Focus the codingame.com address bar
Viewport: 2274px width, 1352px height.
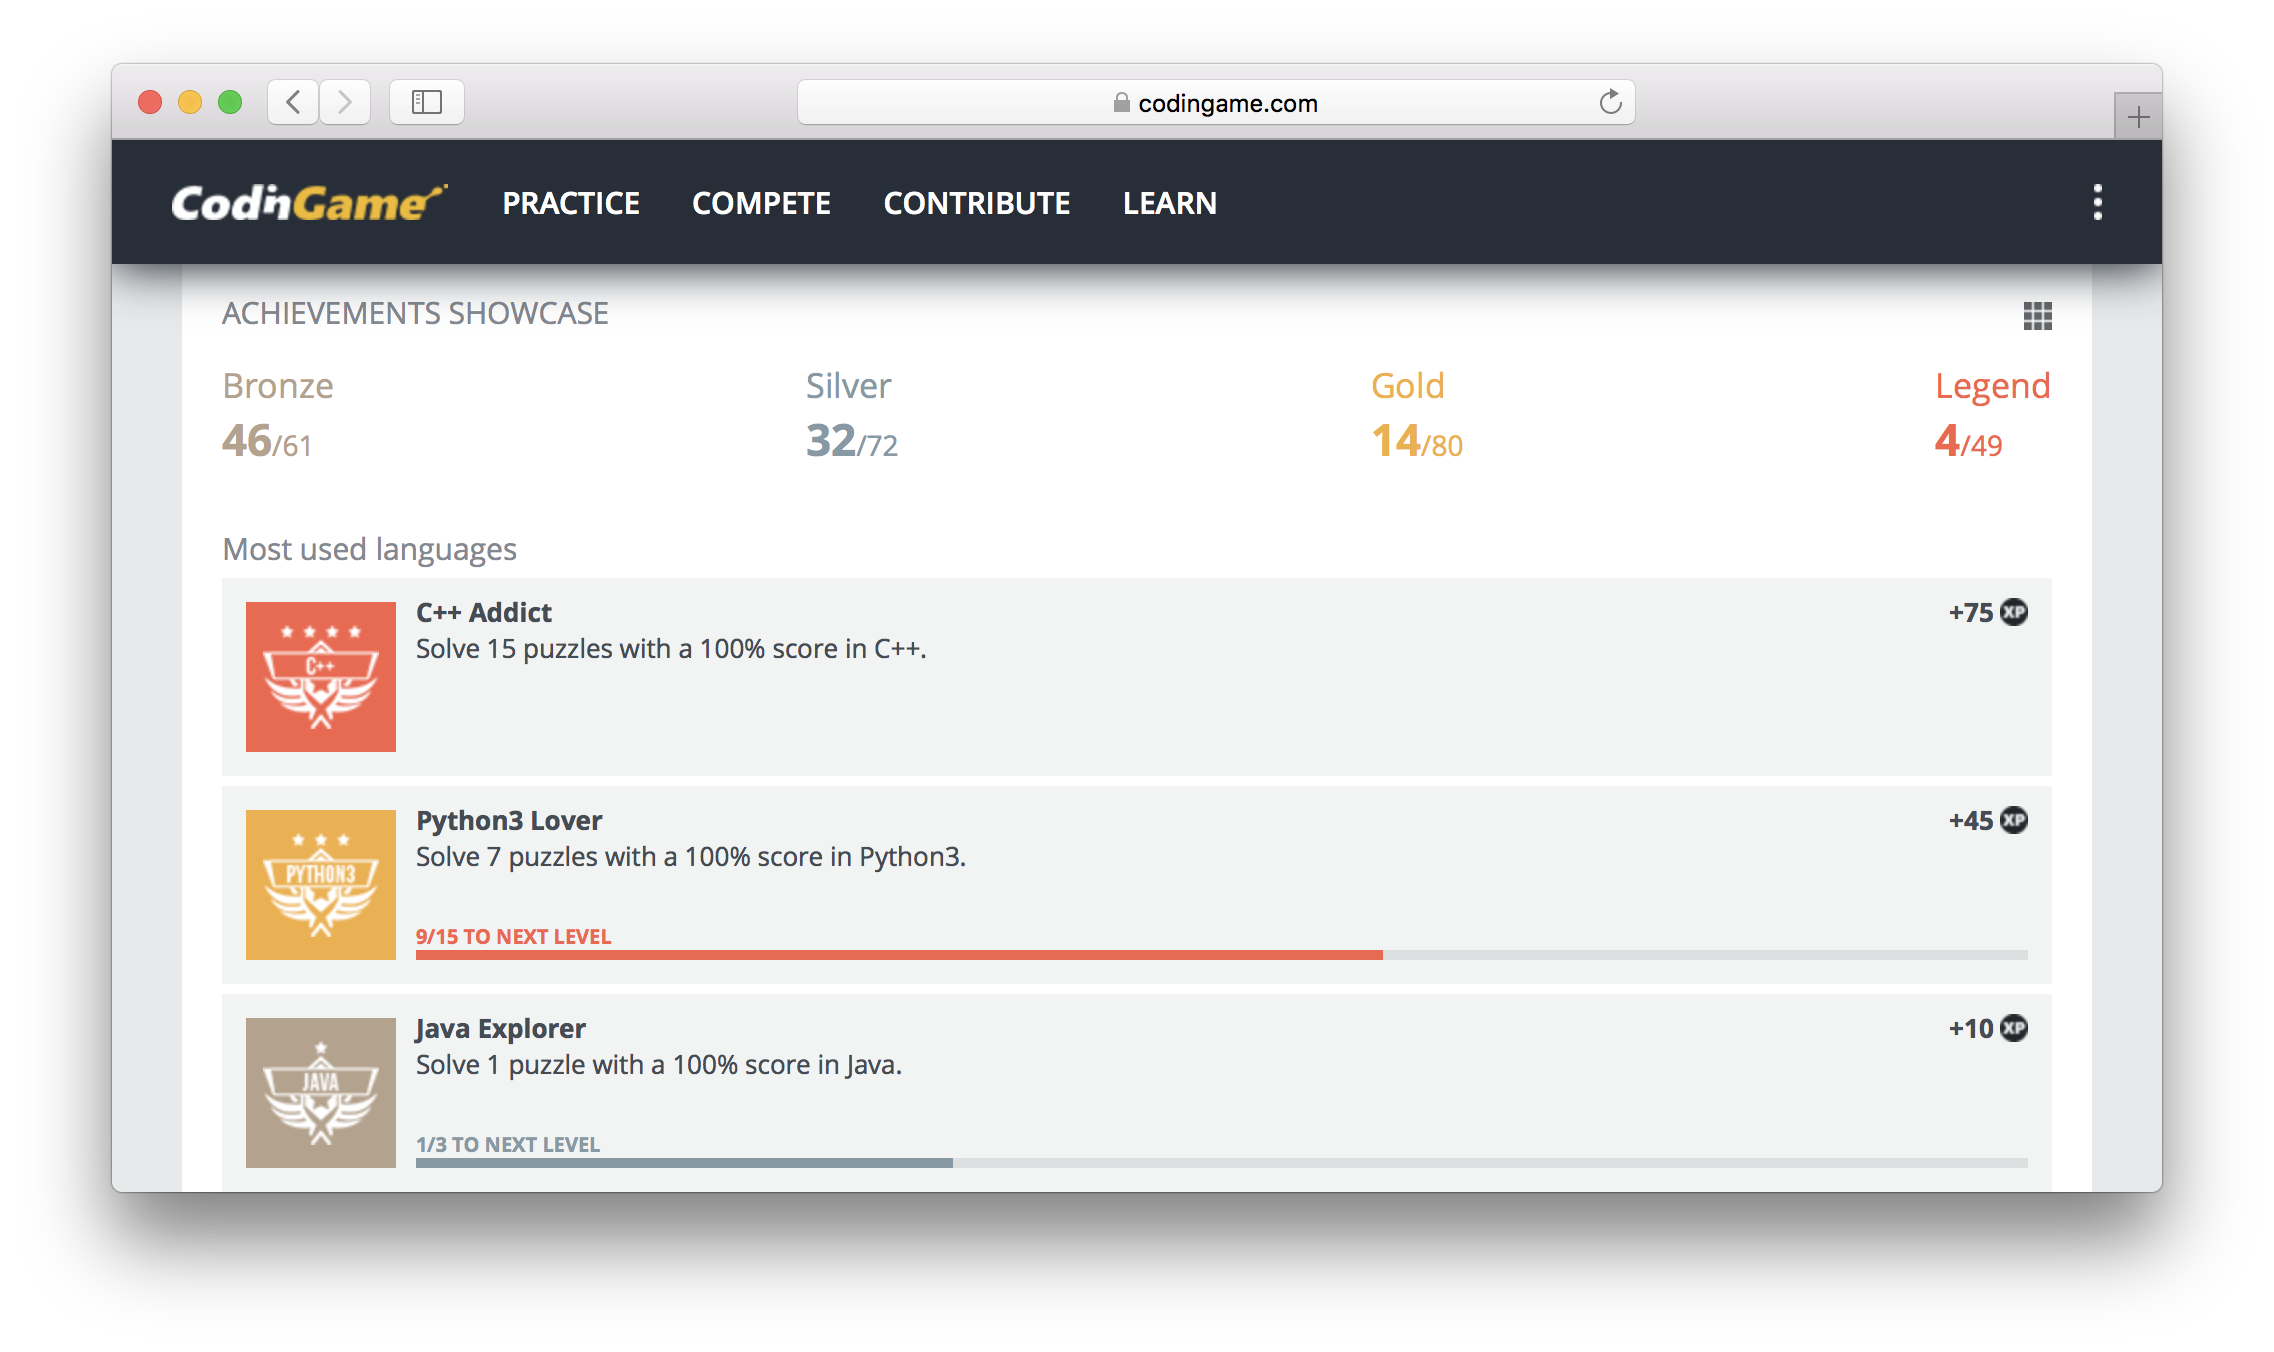point(1216,102)
